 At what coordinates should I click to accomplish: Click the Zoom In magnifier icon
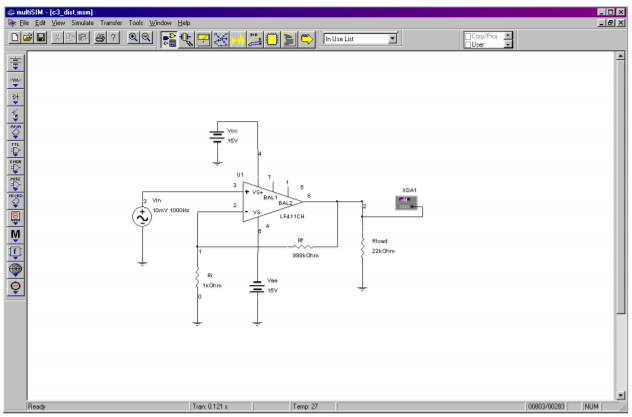pos(132,38)
